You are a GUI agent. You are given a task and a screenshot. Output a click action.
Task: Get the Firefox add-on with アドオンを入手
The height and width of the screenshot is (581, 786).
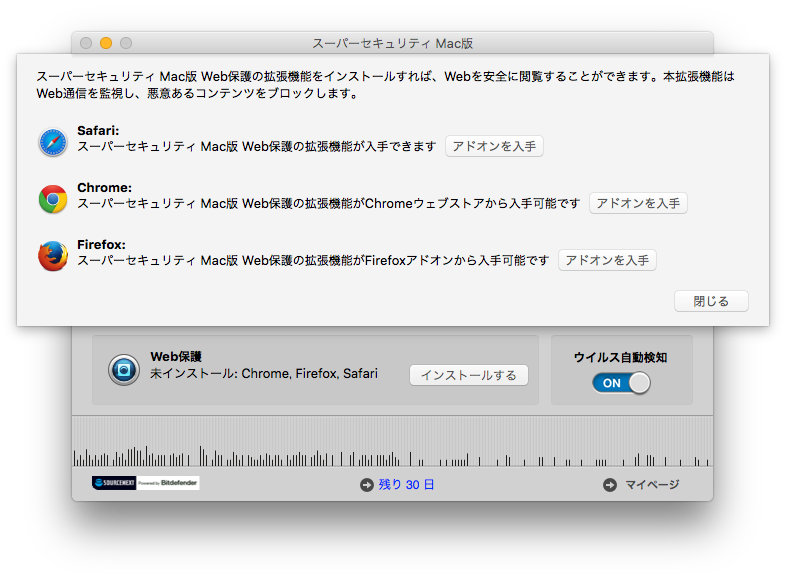coord(607,260)
